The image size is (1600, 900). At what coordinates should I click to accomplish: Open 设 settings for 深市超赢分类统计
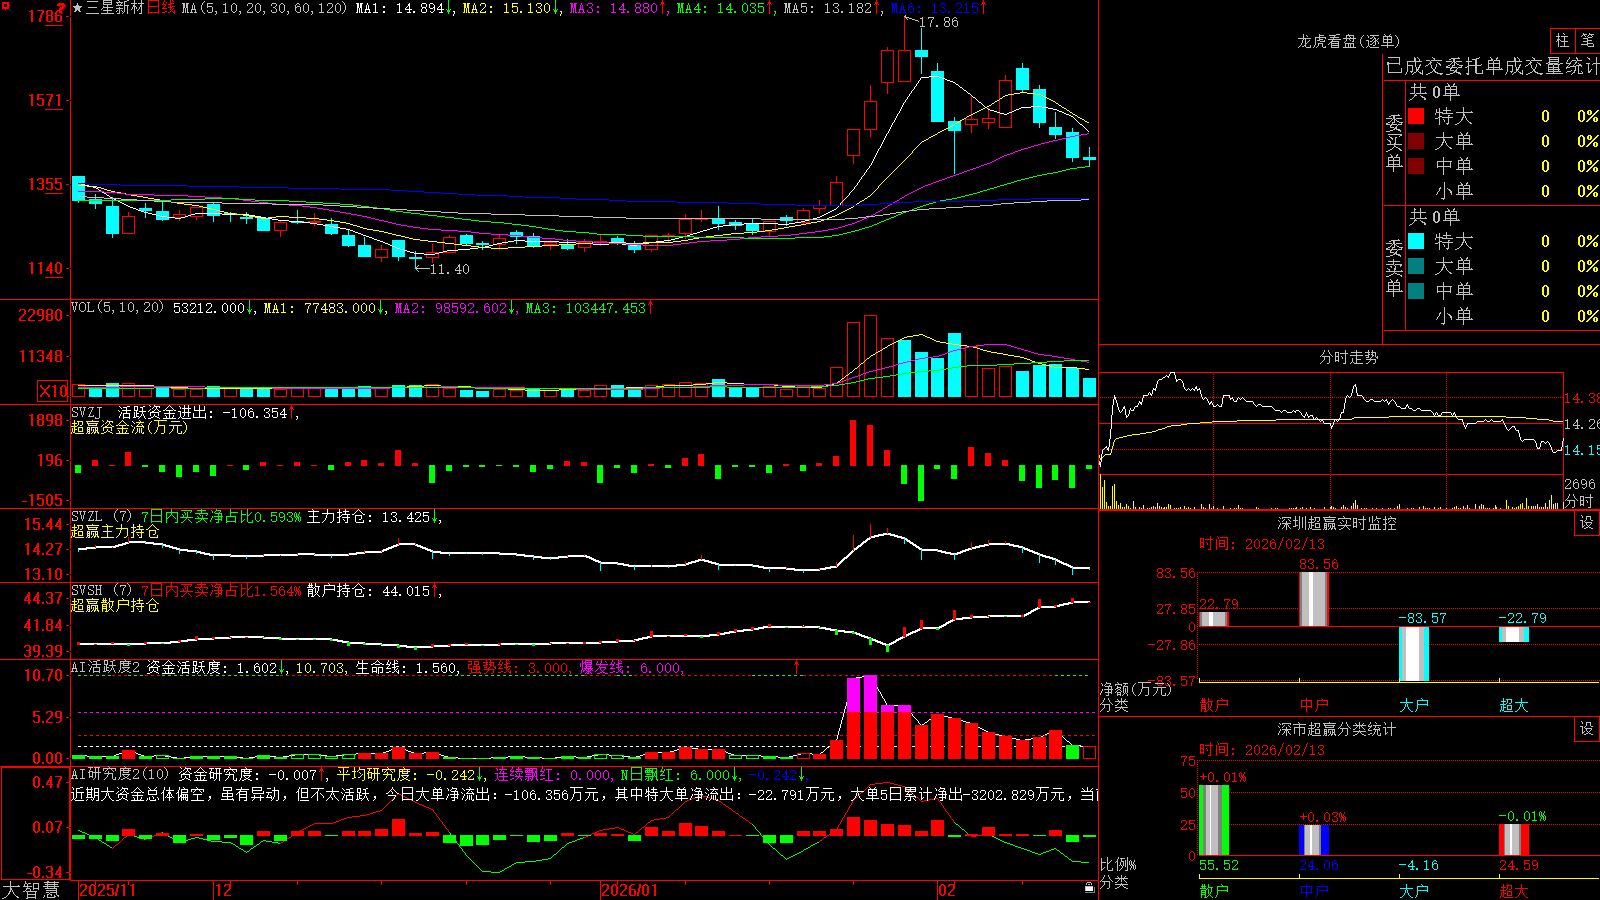(x=1587, y=729)
